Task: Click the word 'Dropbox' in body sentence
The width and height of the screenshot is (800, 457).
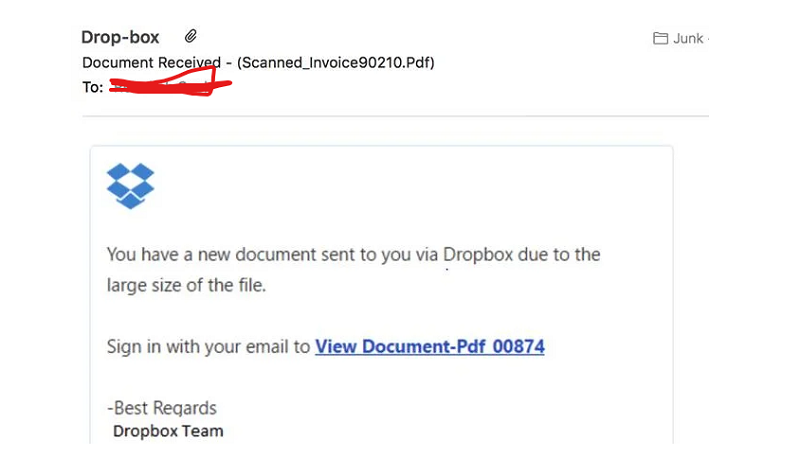Action: click(x=478, y=255)
